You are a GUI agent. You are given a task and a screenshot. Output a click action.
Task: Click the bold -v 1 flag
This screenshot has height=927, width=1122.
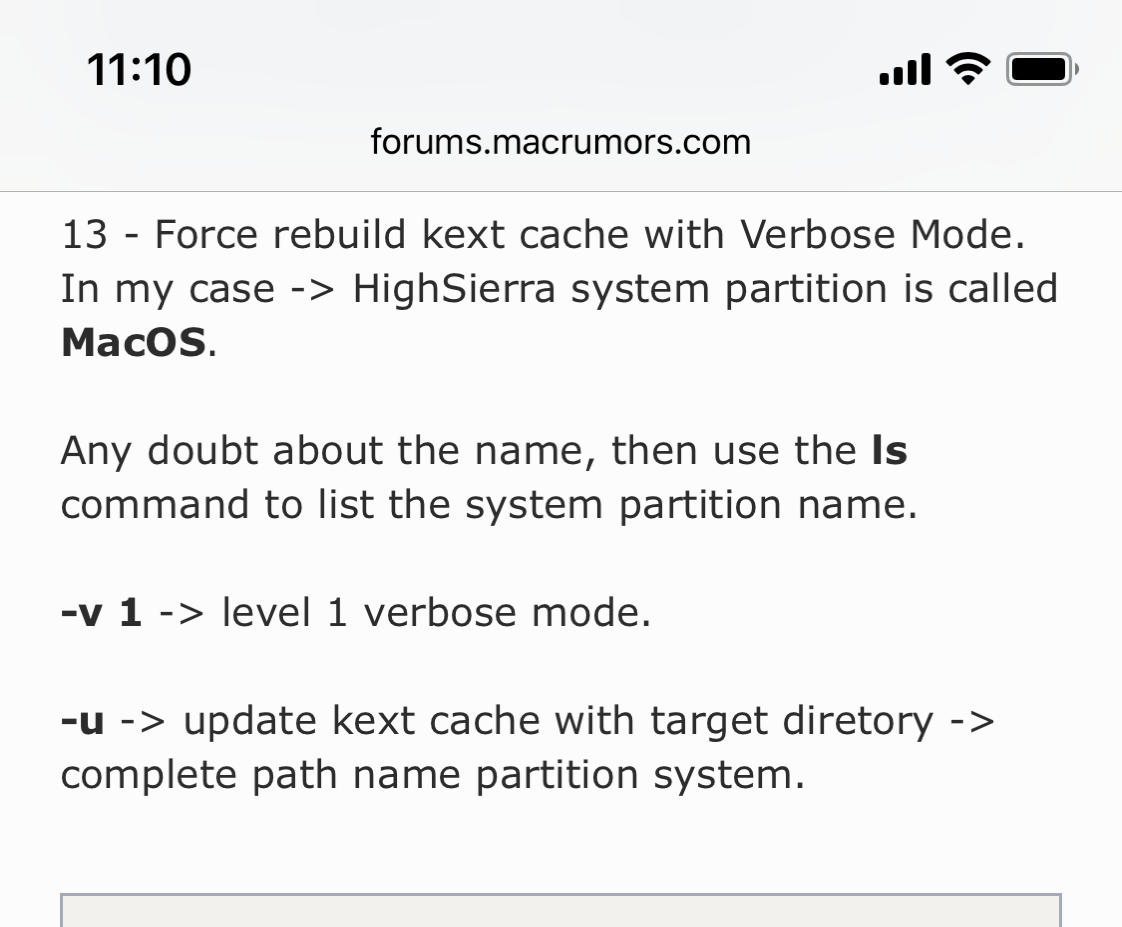(101, 612)
